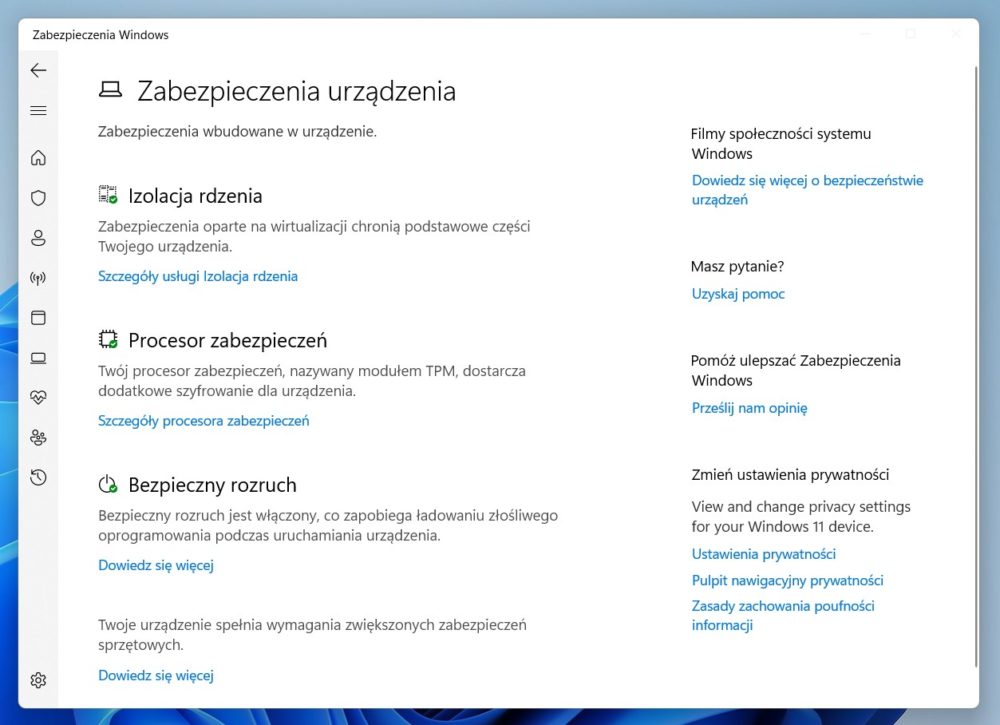This screenshot has height=725, width=1000.
Task: Open Szczegóły usługi Izolacja rdzenia link
Action: (198, 276)
